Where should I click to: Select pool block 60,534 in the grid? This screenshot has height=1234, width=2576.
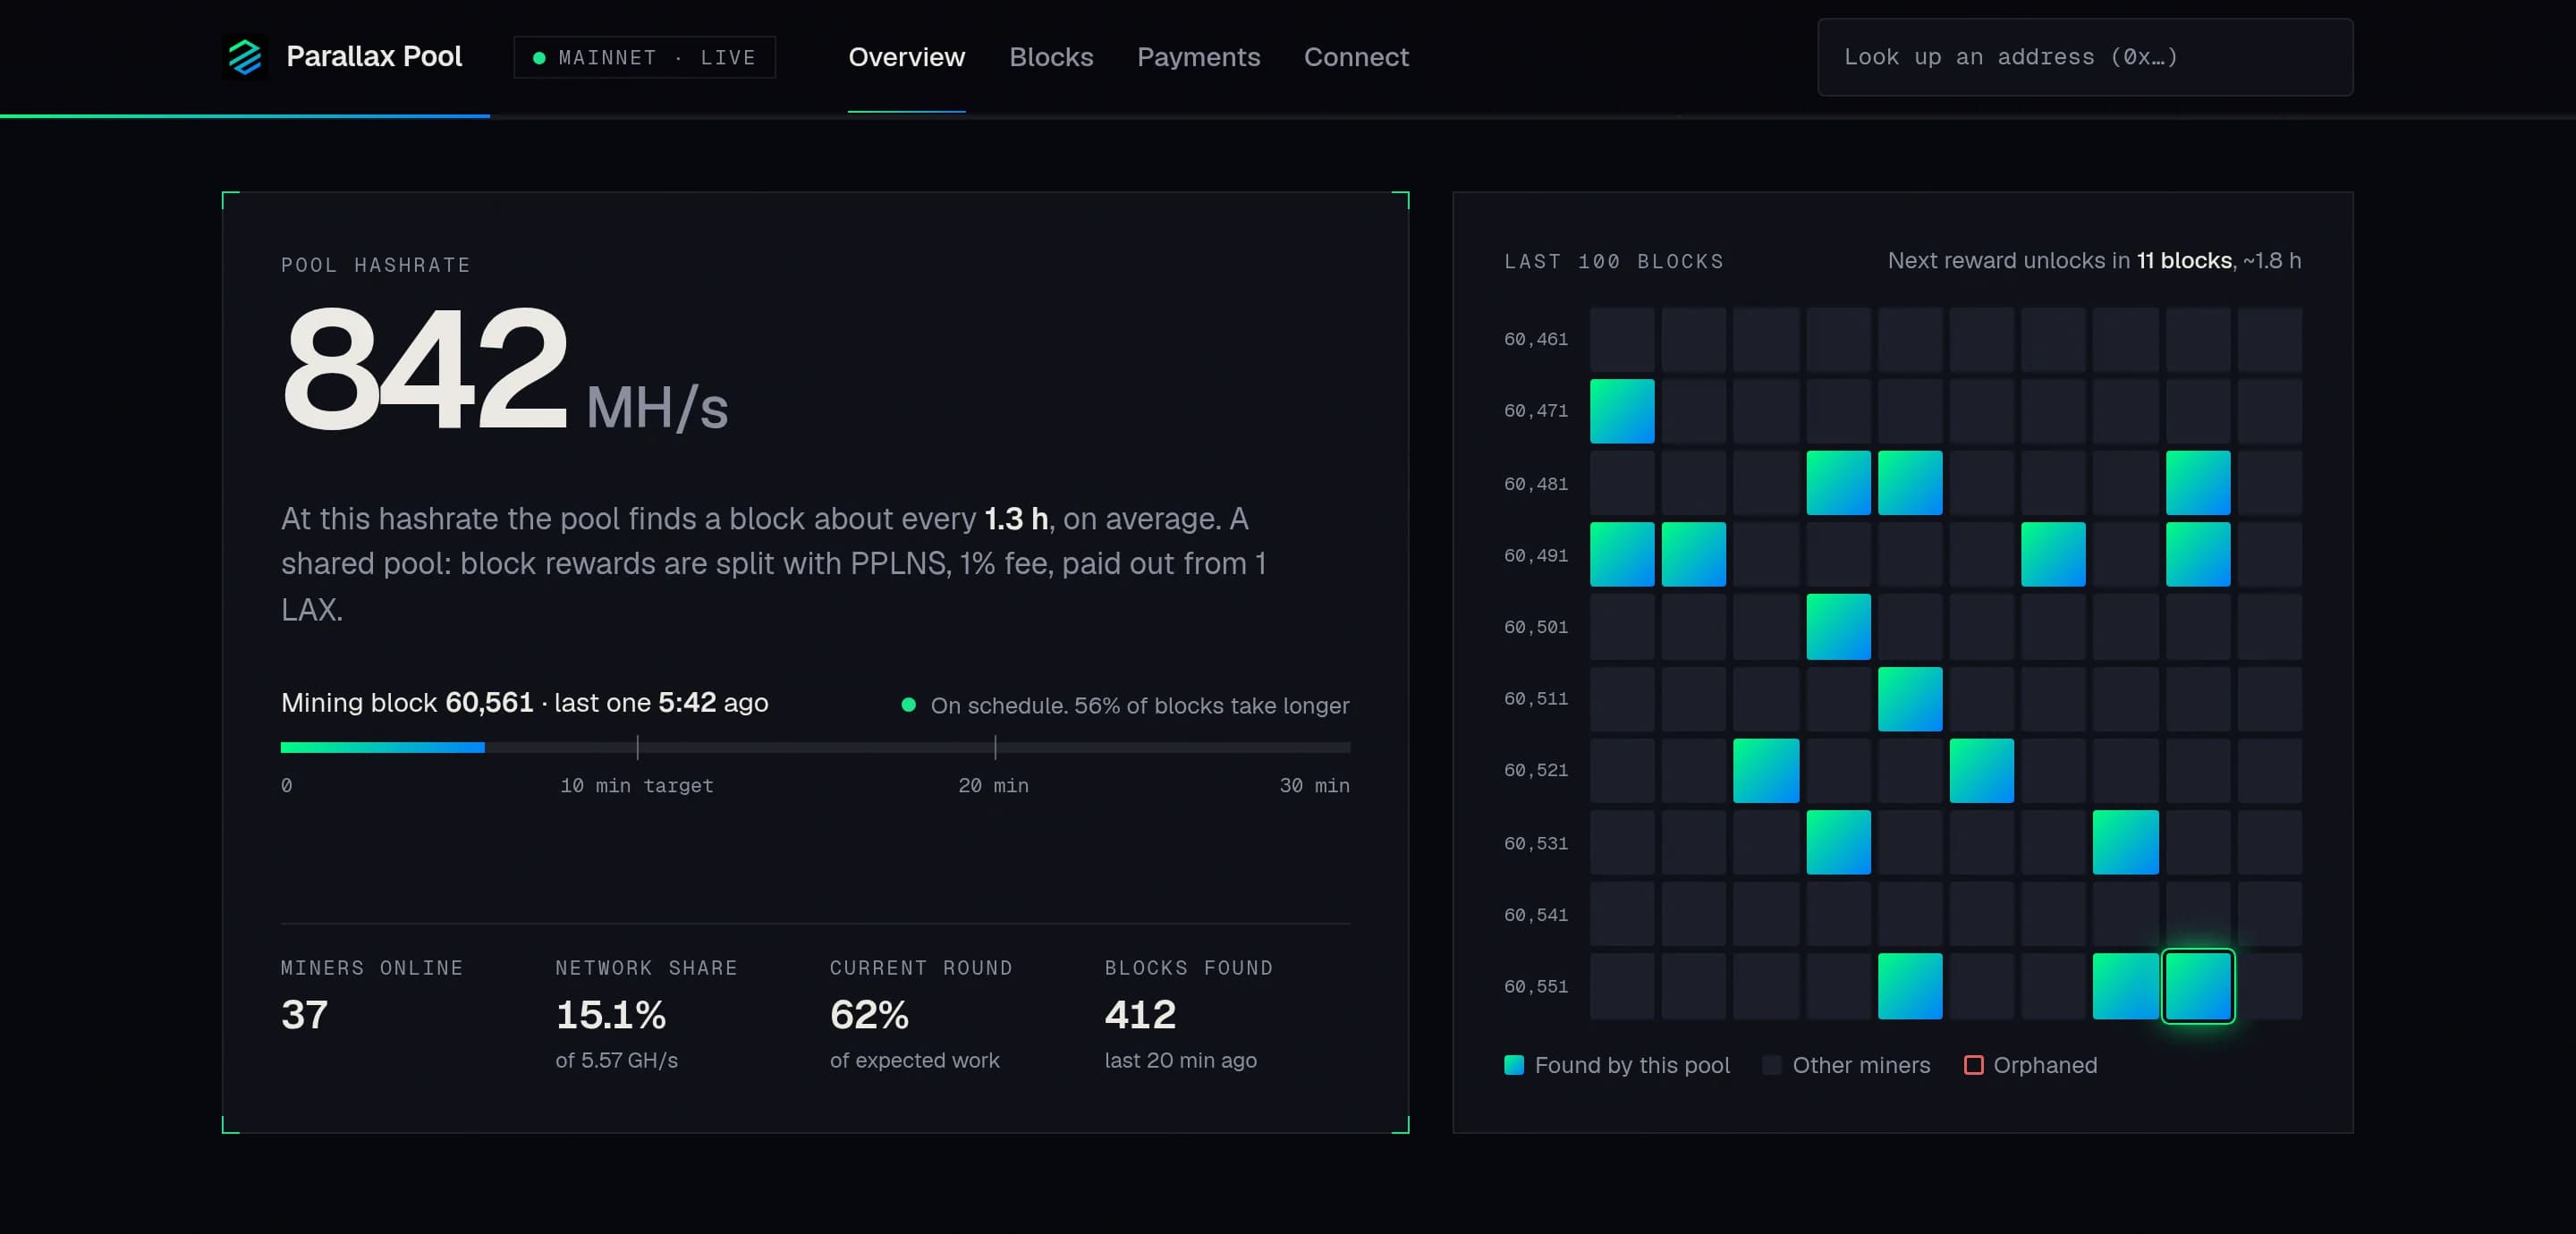click(x=1838, y=842)
